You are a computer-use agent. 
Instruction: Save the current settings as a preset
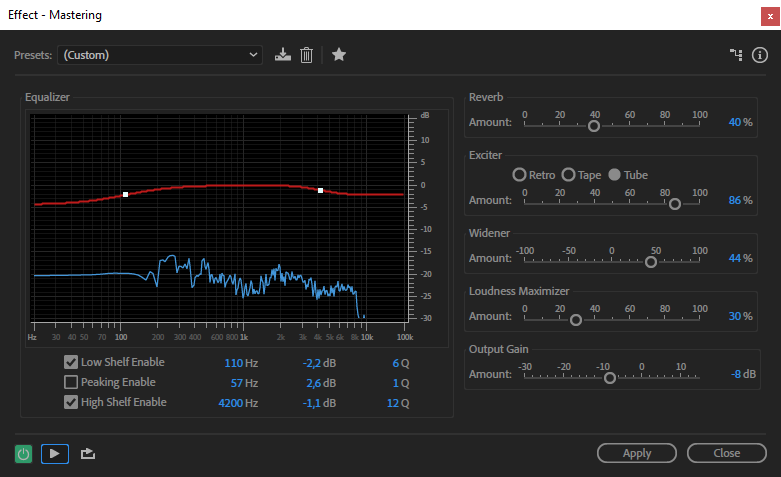tap(283, 55)
